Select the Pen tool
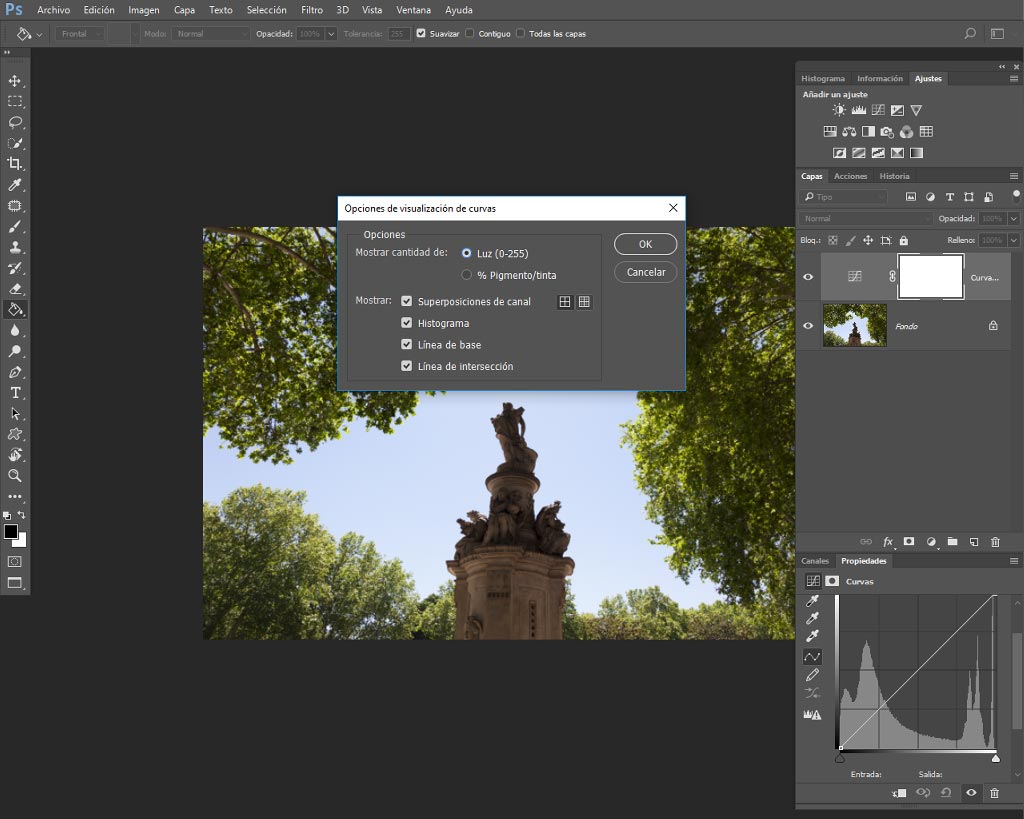The width and height of the screenshot is (1024, 819). pos(14,372)
